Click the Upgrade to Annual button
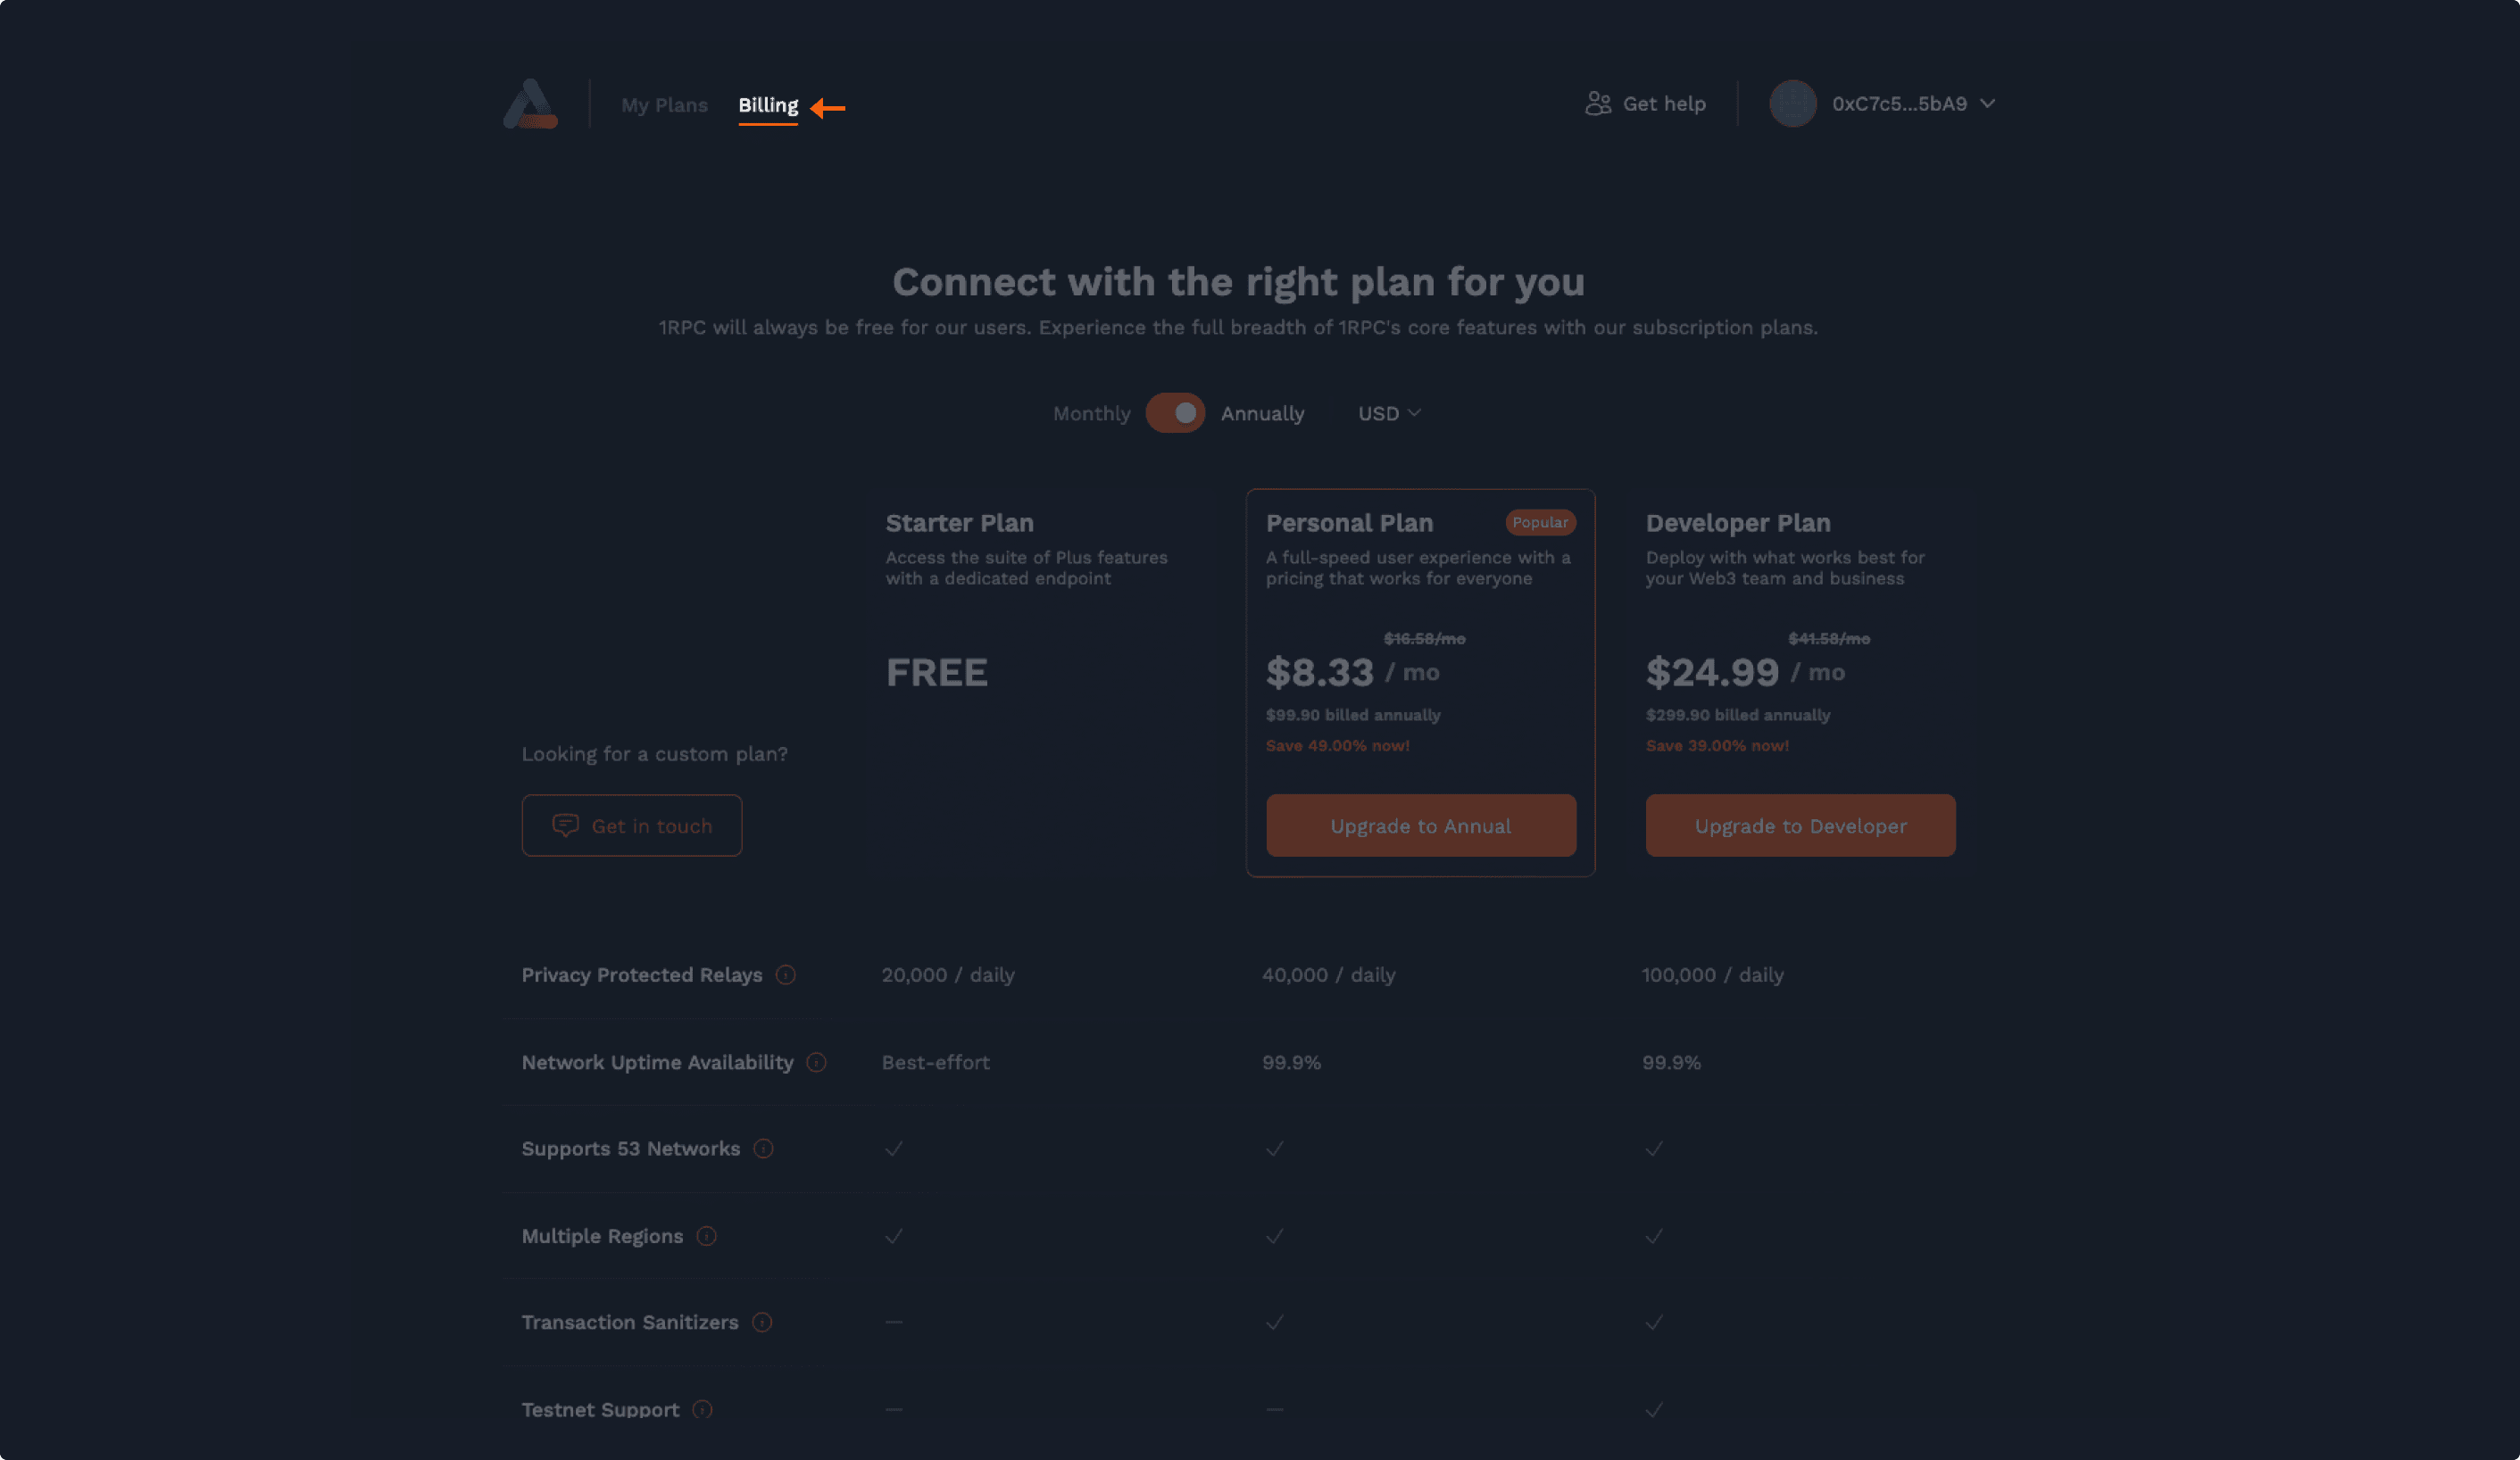The height and width of the screenshot is (1460, 2520). click(1420, 826)
